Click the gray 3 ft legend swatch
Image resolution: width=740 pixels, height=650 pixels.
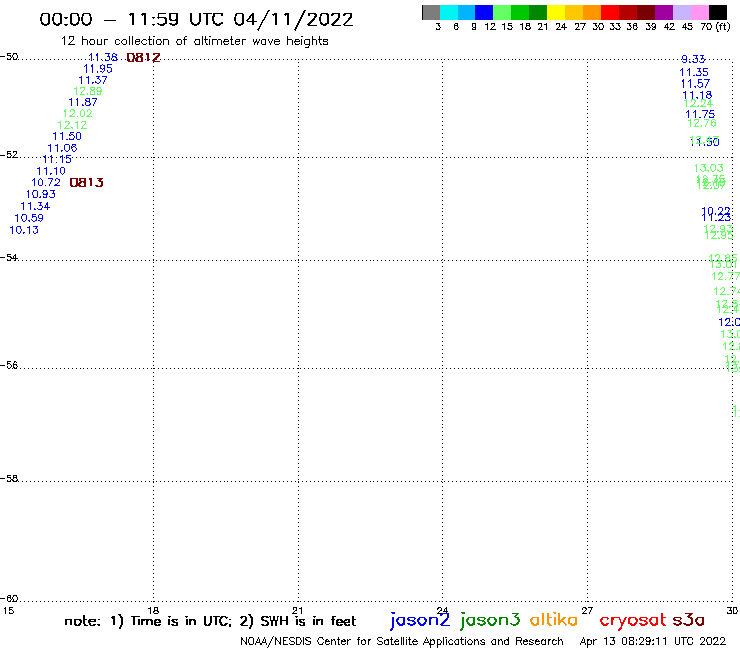coord(431,13)
